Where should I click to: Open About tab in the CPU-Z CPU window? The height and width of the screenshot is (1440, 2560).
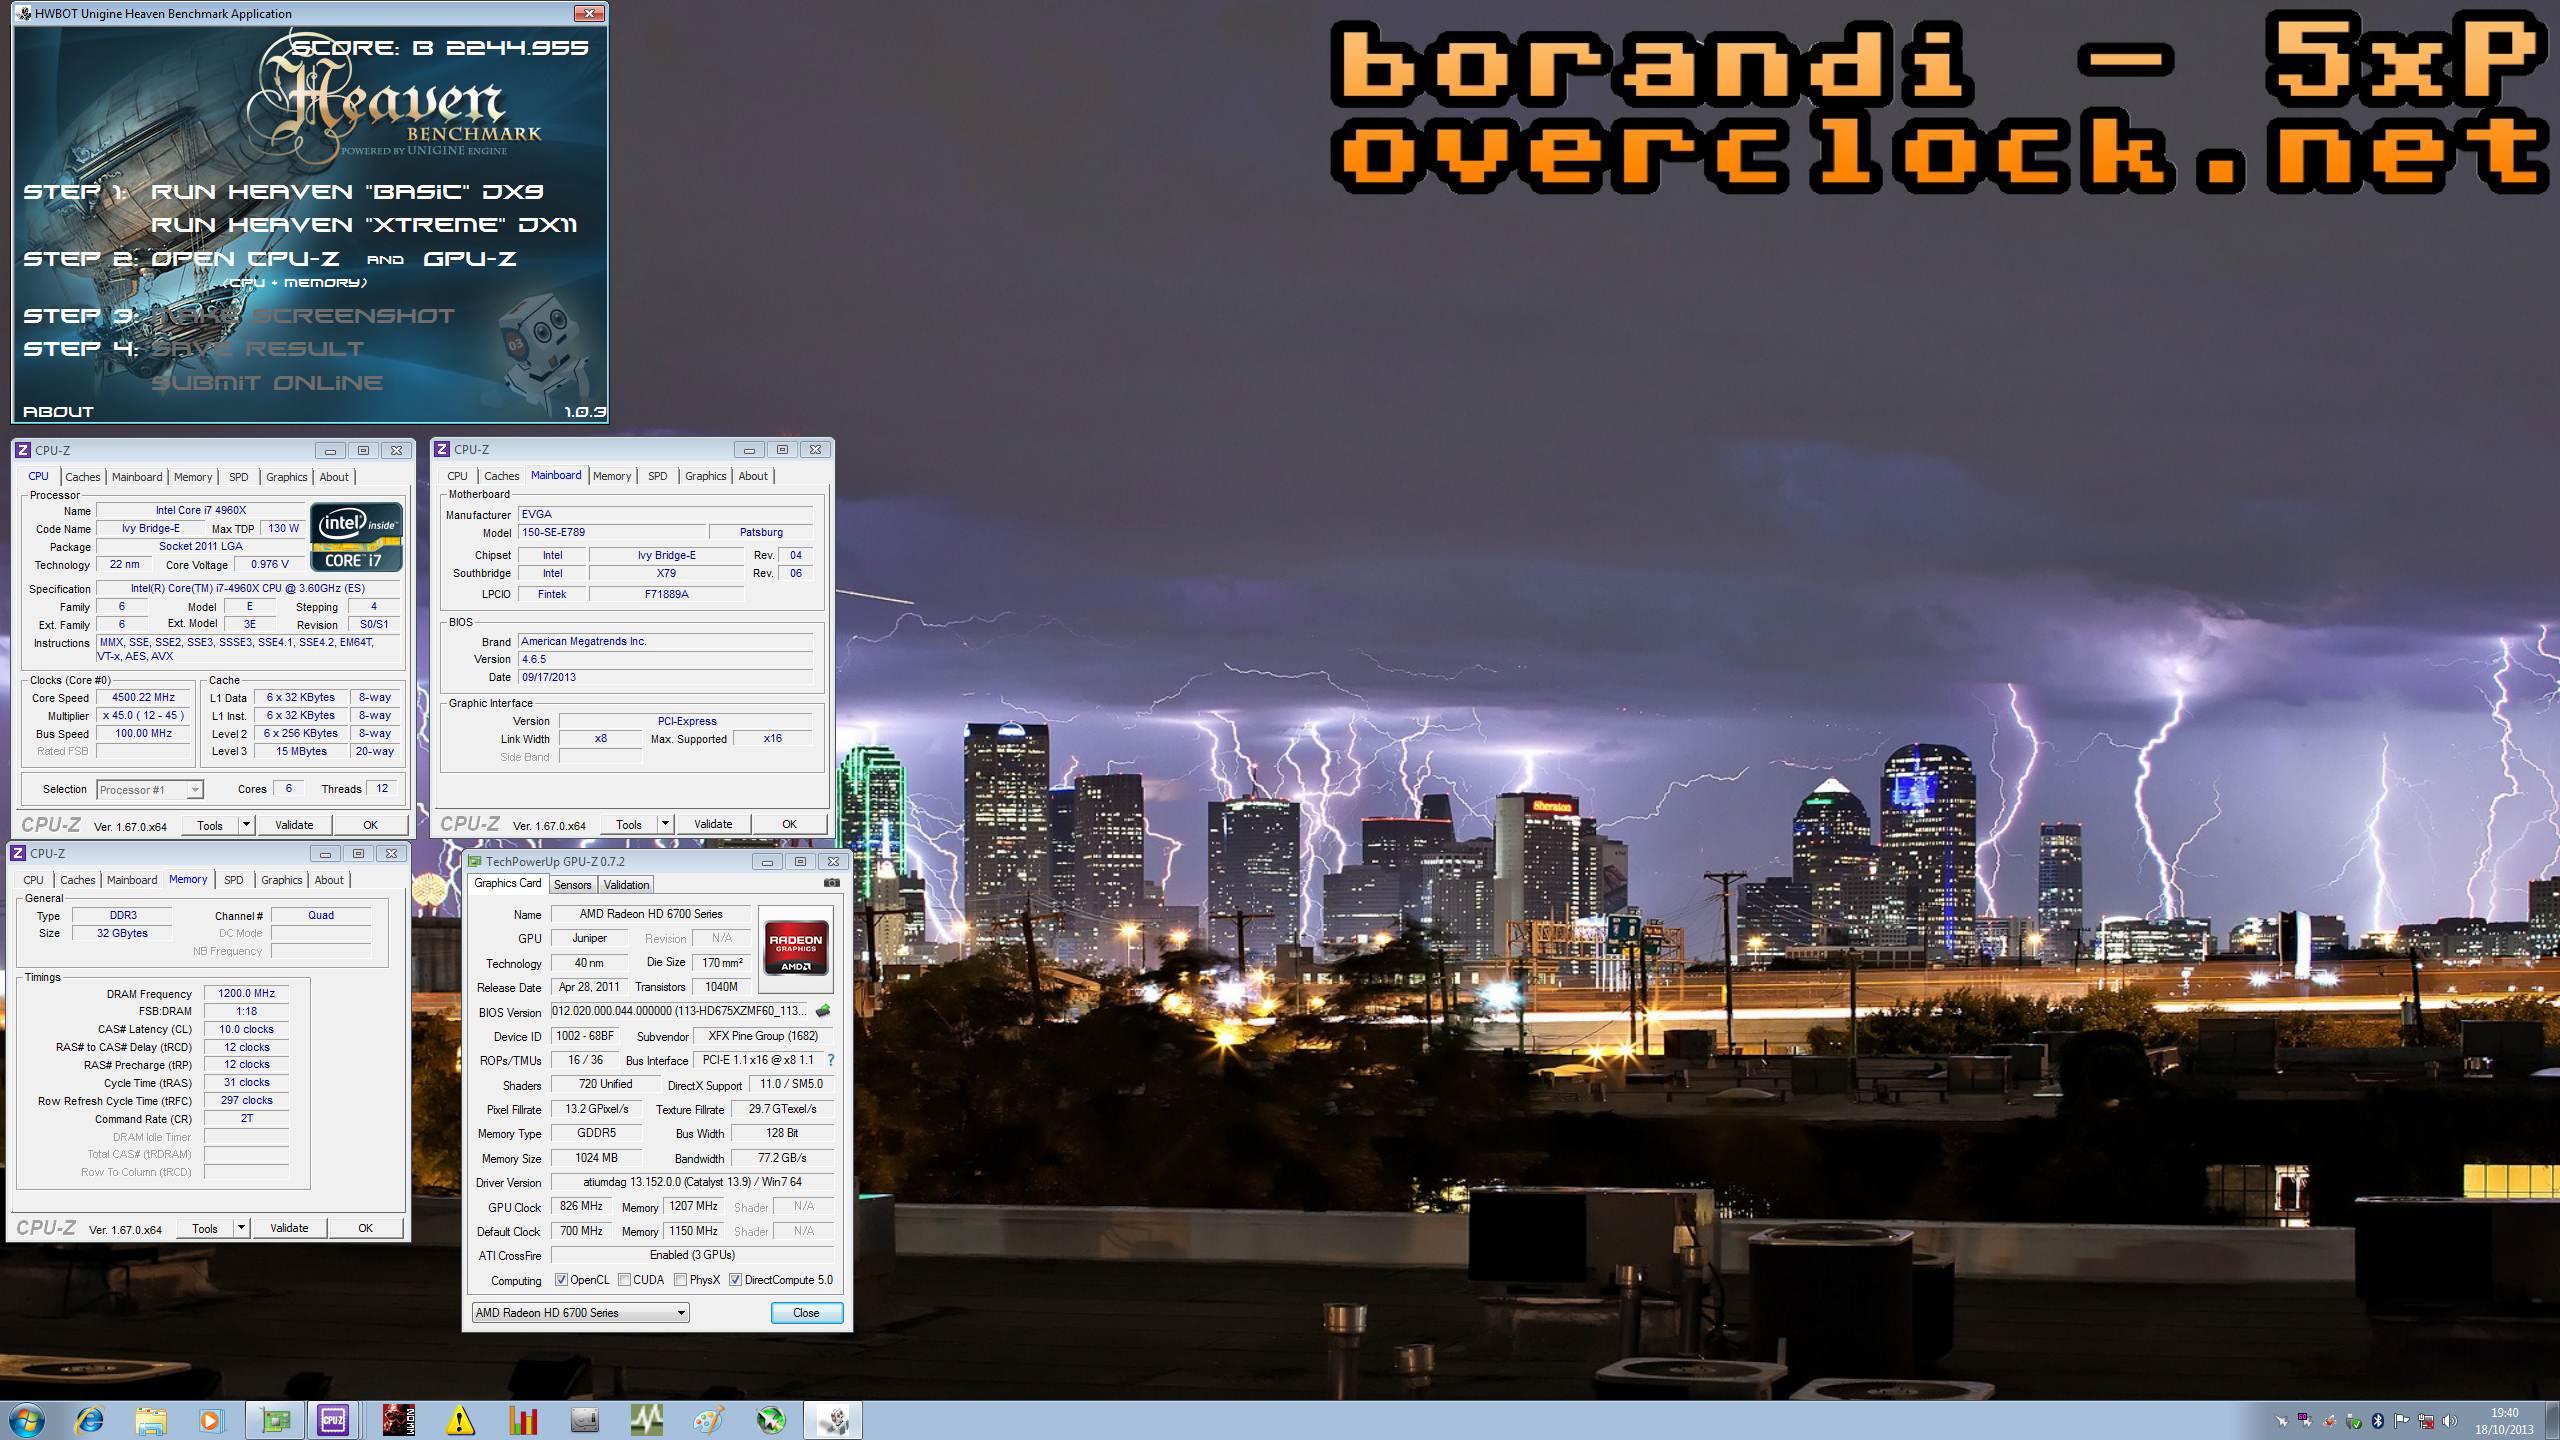pos(334,477)
